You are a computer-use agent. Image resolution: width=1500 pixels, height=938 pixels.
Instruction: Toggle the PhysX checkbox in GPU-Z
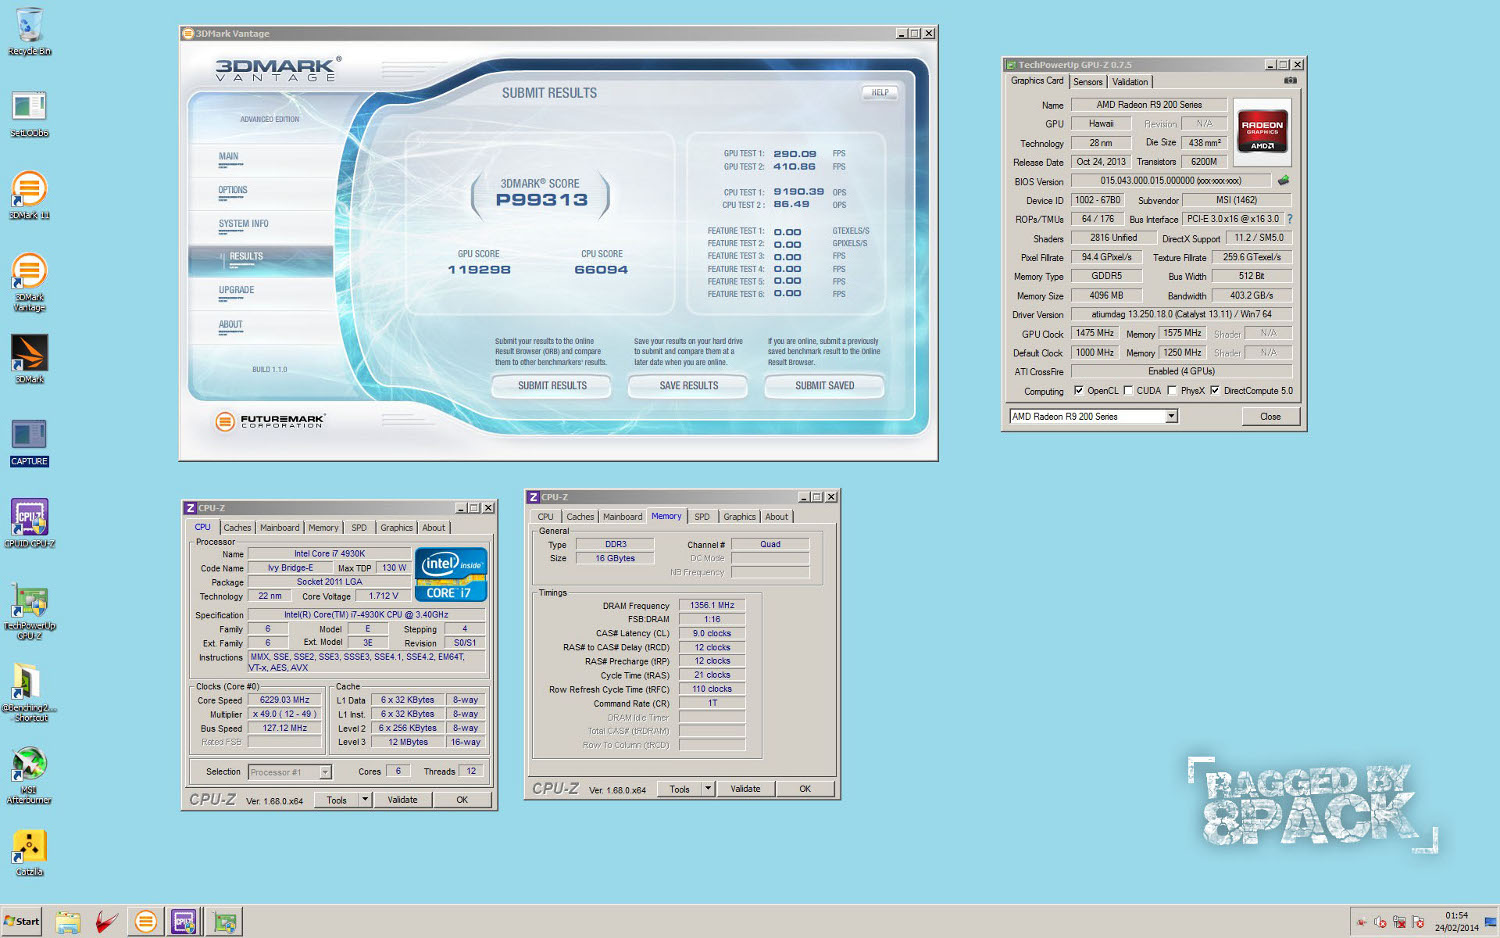(x=1172, y=391)
